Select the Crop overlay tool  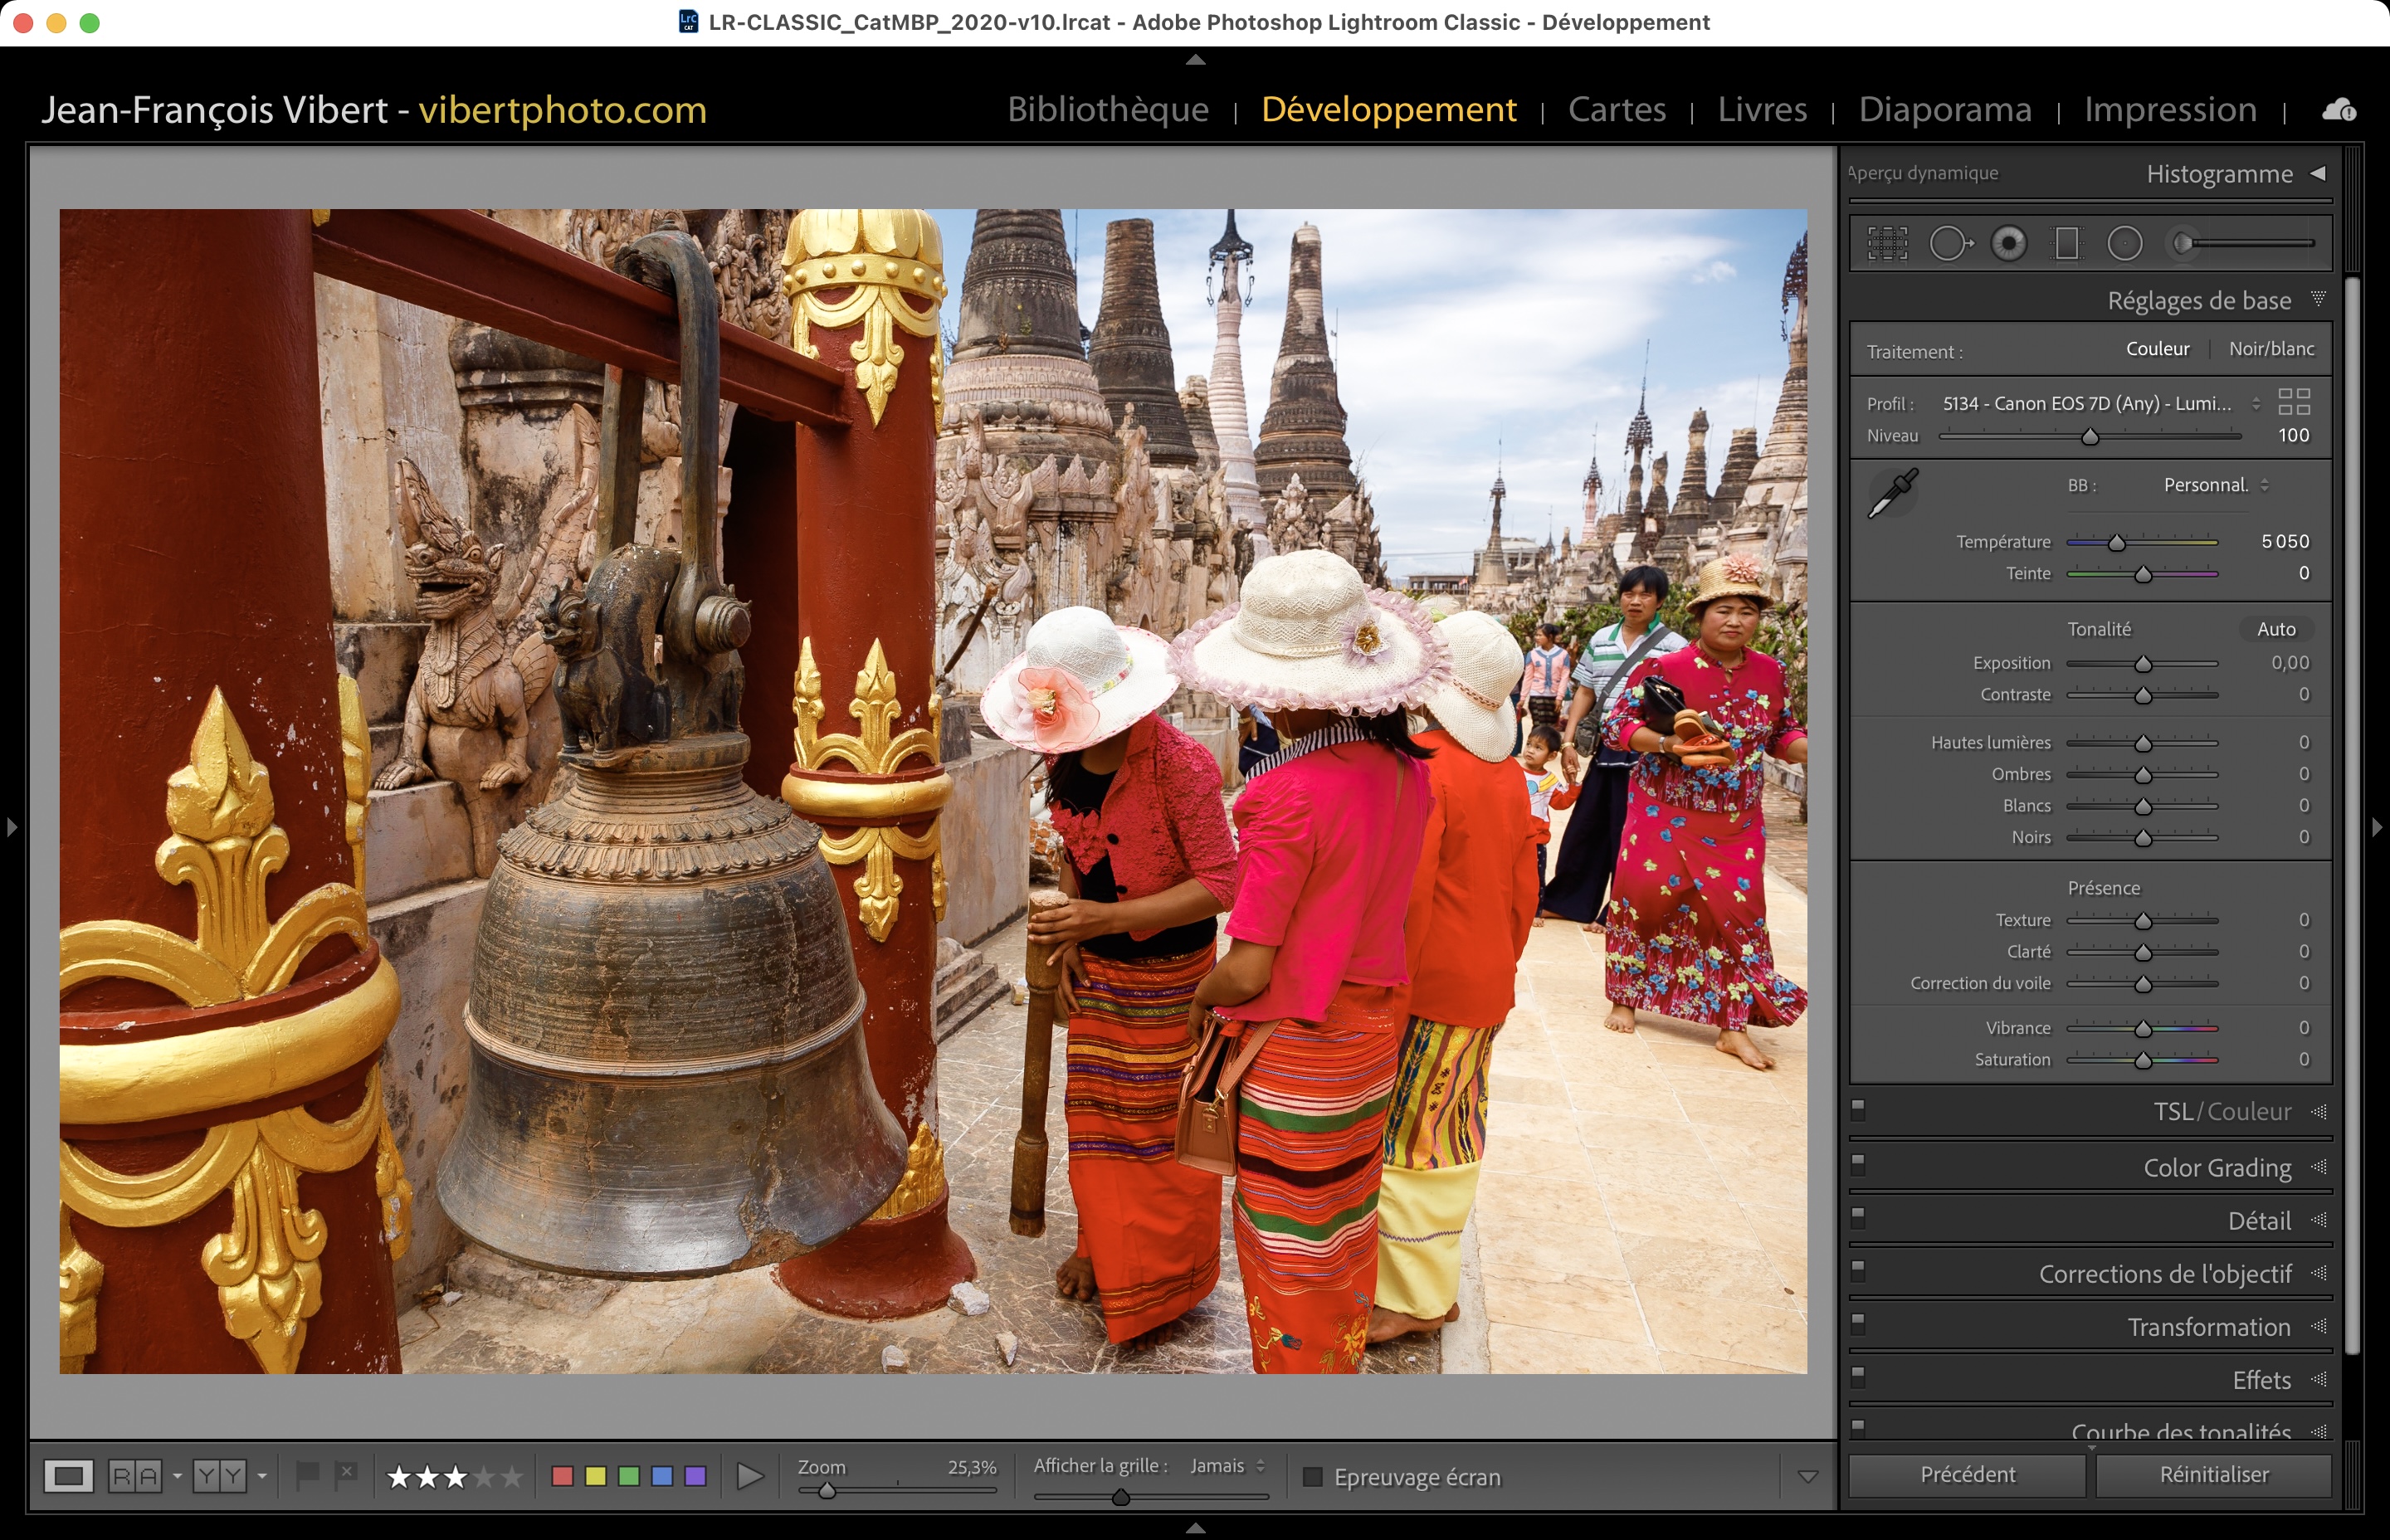tap(1887, 243)
